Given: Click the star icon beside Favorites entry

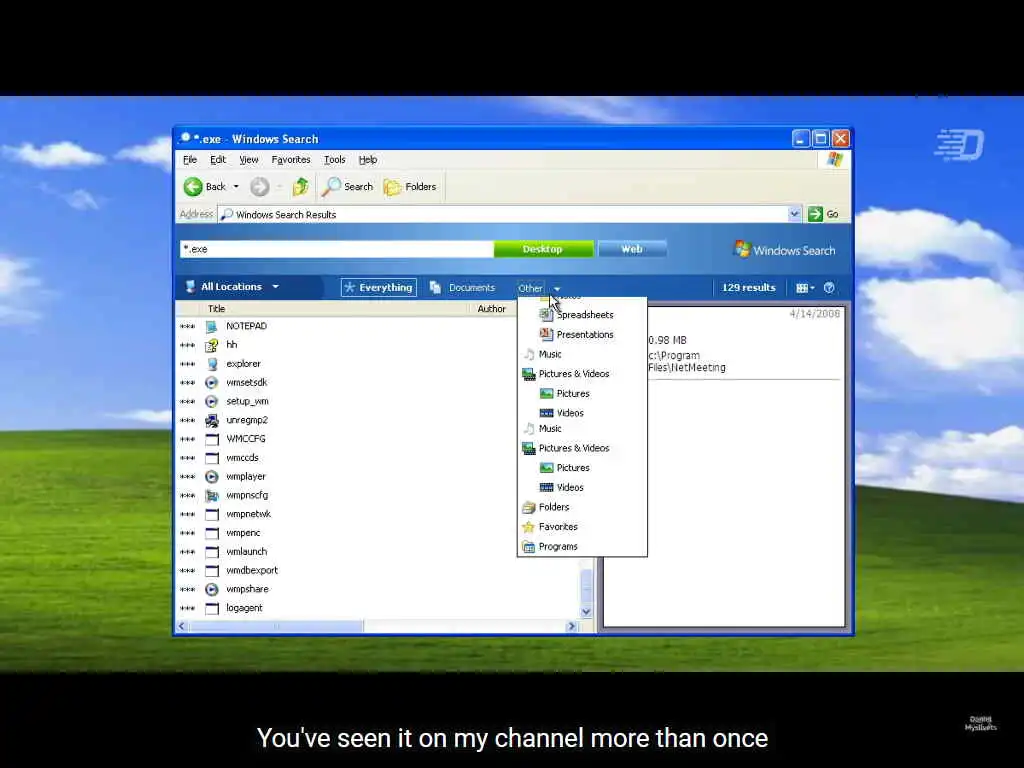Looking at the screenshot, I should pos(528,527).
